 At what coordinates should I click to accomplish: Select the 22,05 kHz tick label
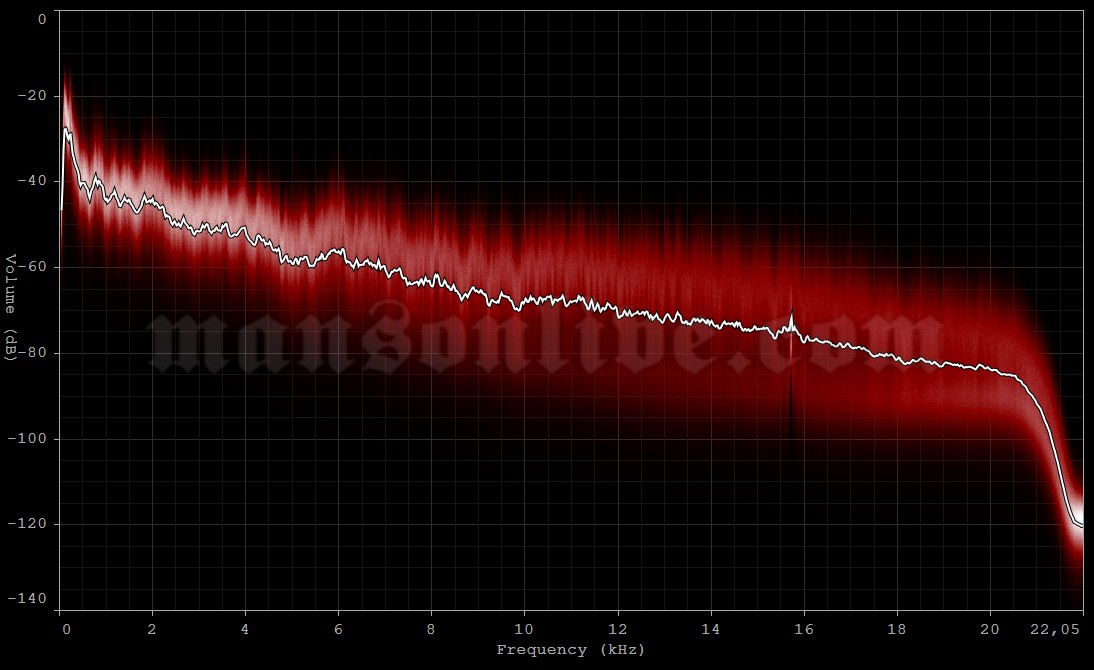tap(1057, 631)
